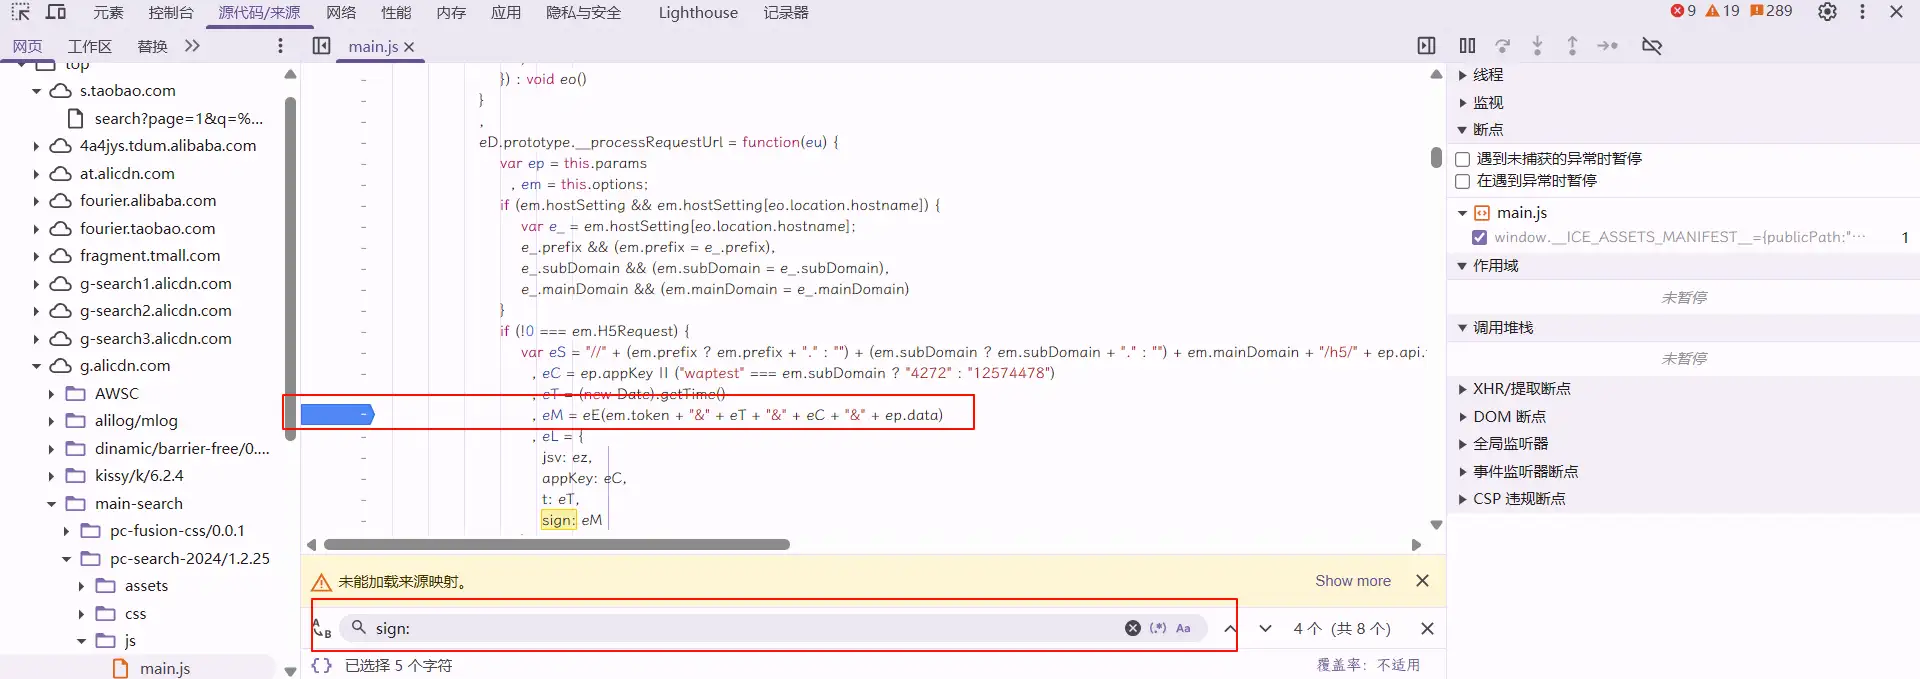Open the navigator pane three-dot menu
1920x679 pixels.
point(280,46)
